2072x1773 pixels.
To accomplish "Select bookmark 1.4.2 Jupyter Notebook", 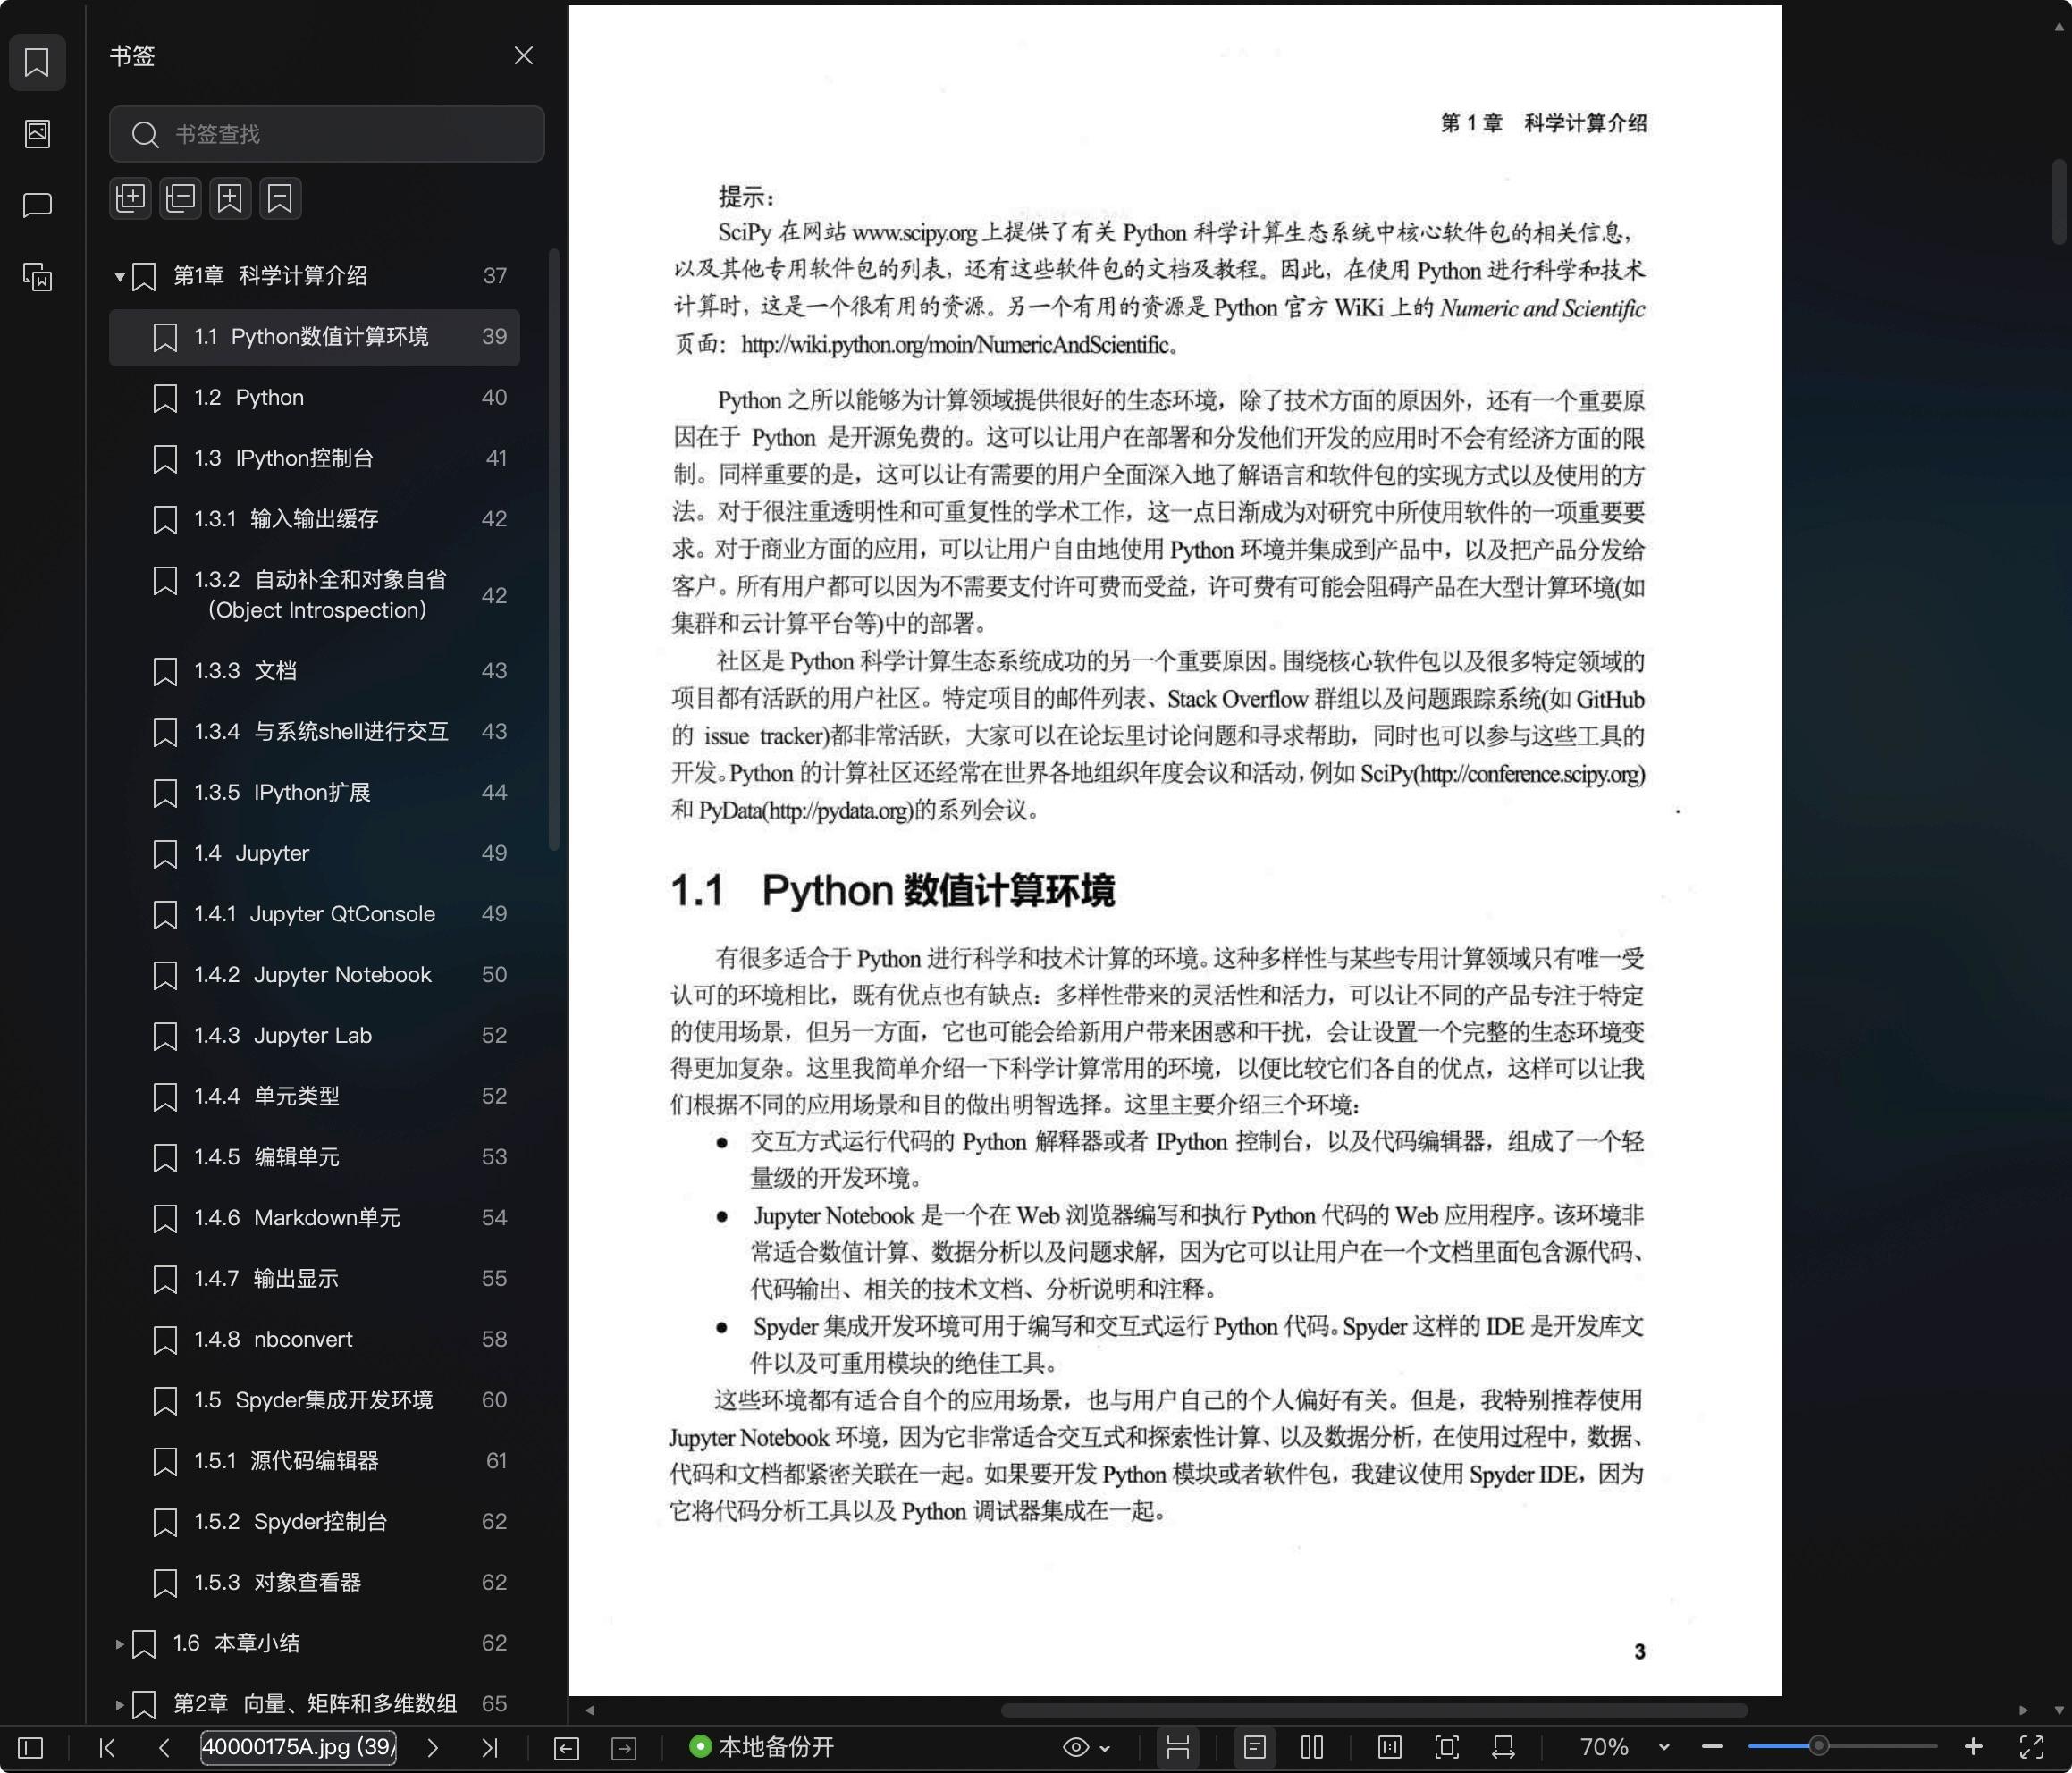I will pos(315,975).
